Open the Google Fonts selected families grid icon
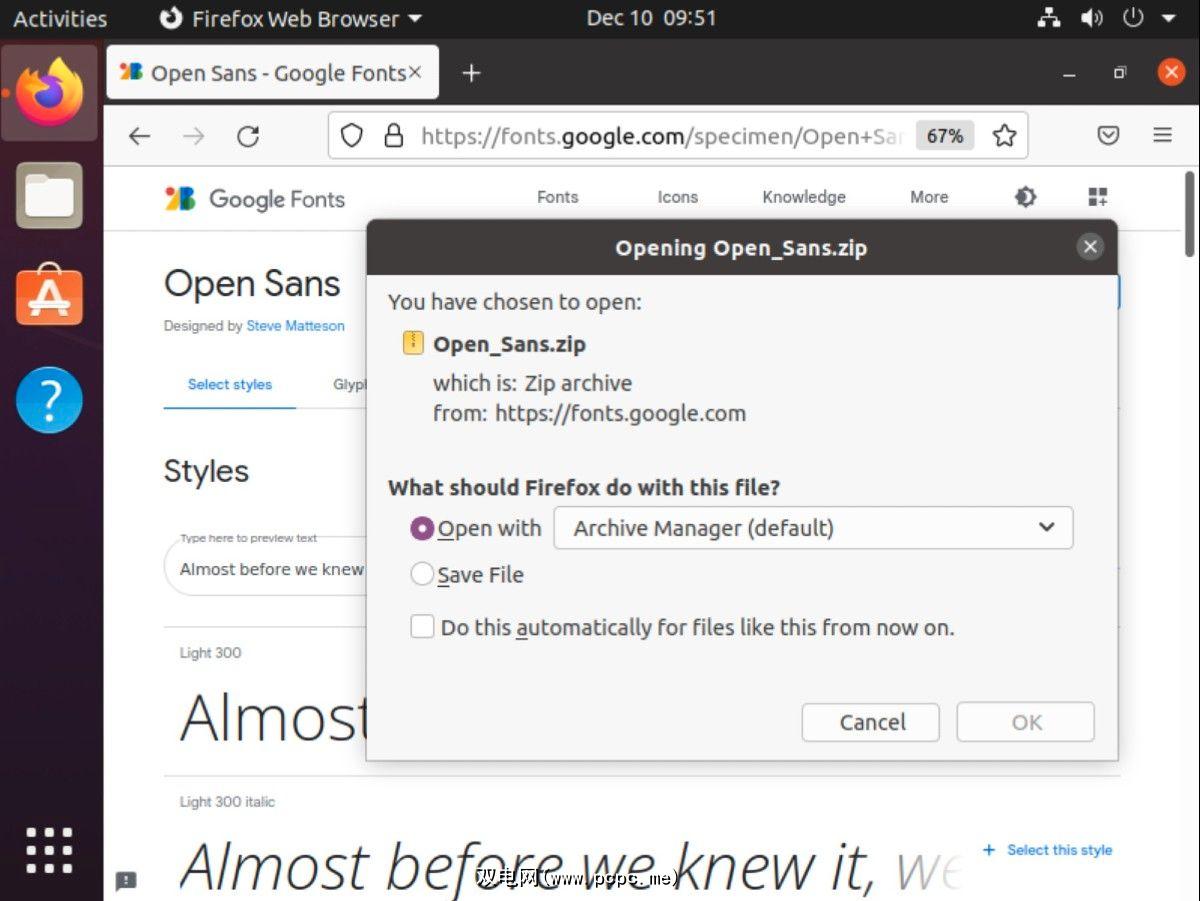This screenshot has height=901, width=1200. point(1098,197)
